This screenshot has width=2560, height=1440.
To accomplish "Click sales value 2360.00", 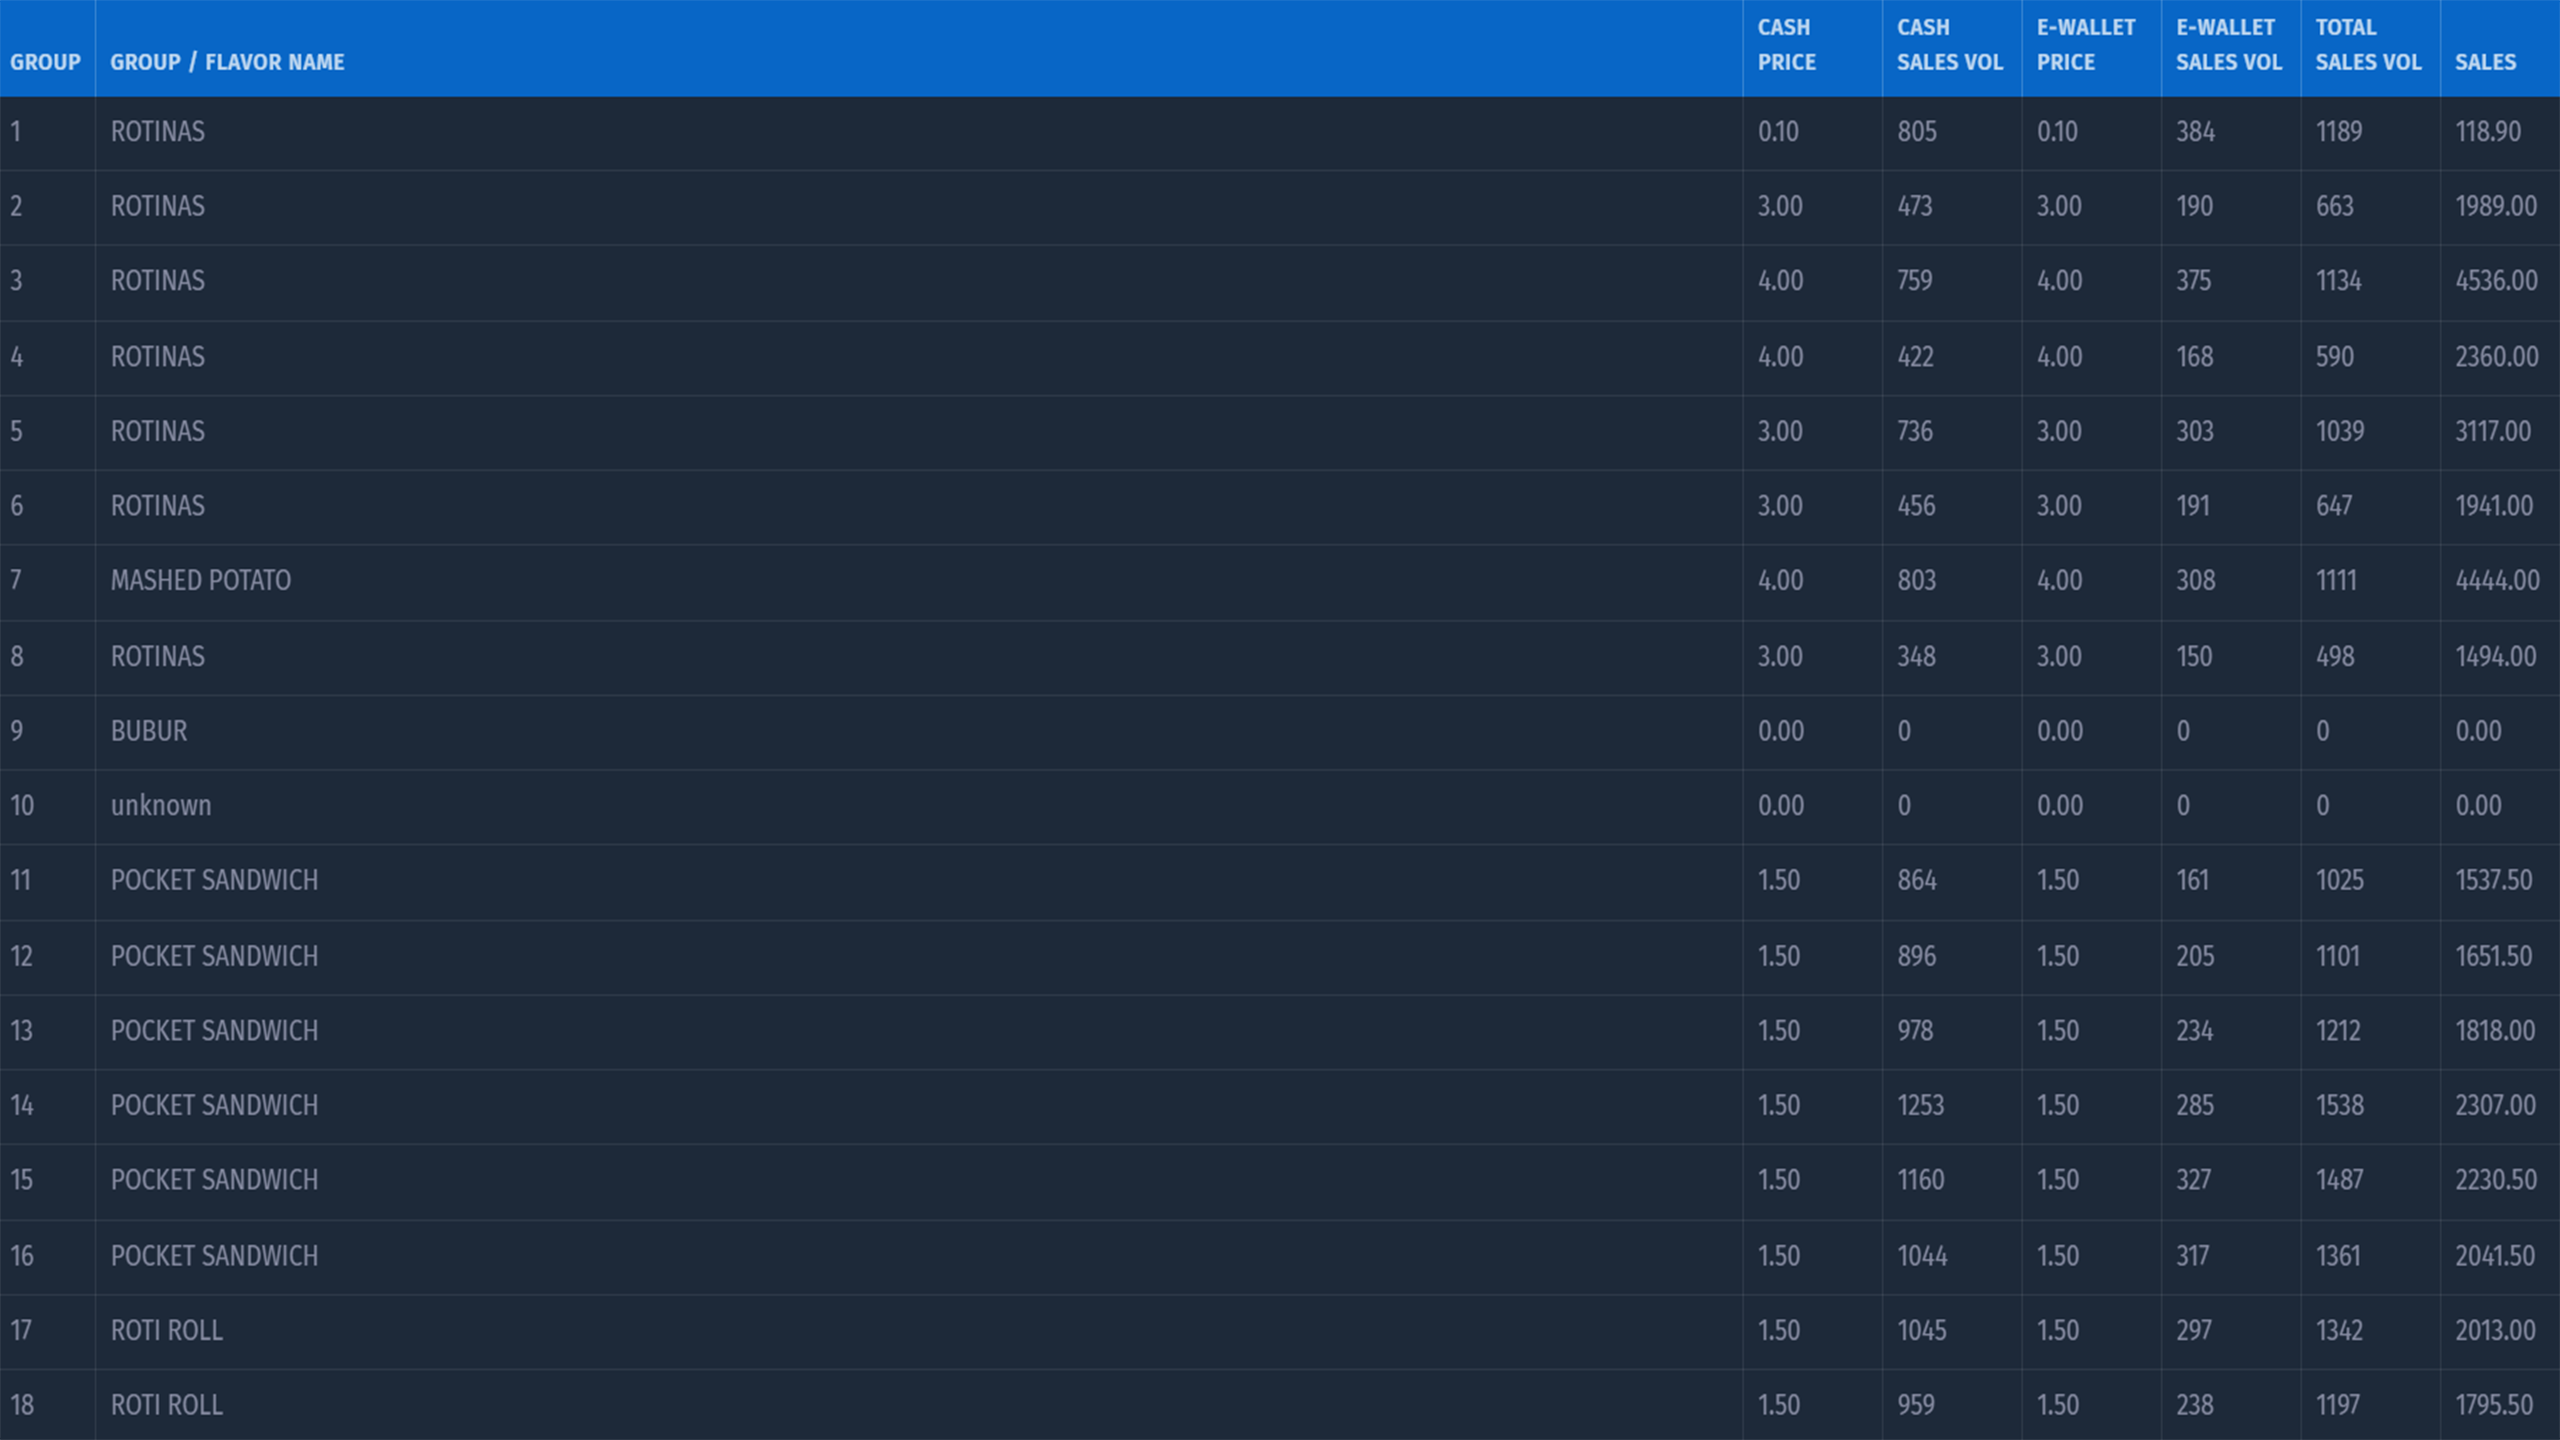I will click(2496, 357).
